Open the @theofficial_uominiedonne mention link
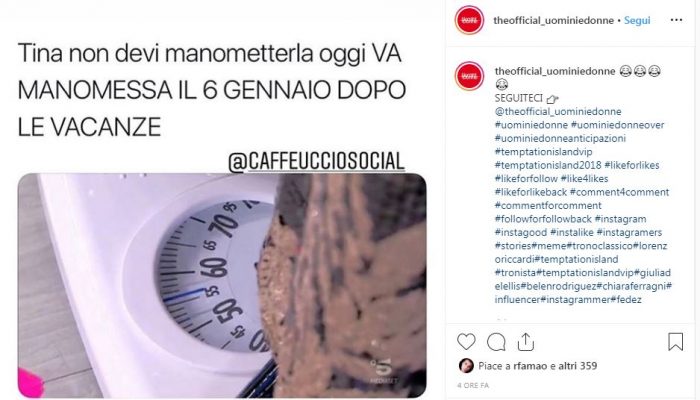Screen dimensions: 700x400 tap(558, 111)
